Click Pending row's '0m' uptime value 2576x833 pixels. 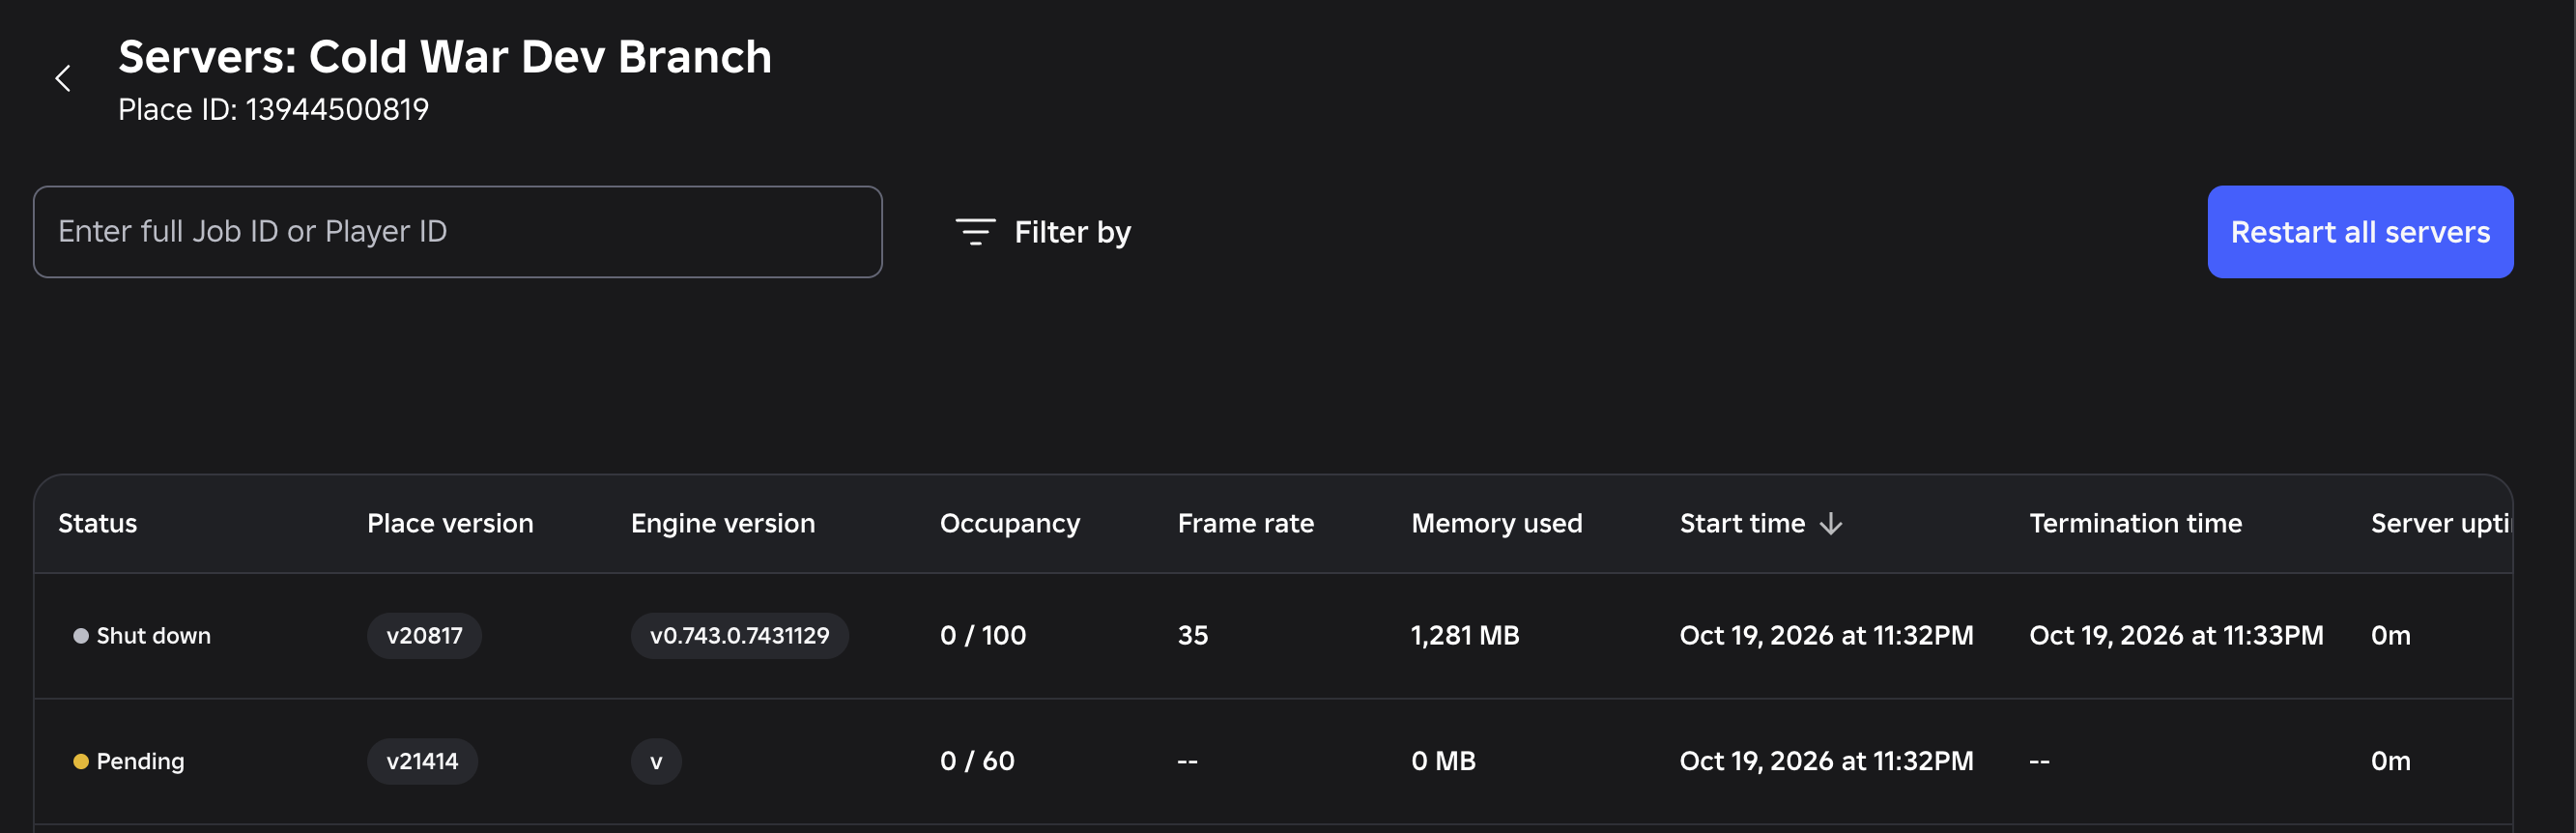2390,762
